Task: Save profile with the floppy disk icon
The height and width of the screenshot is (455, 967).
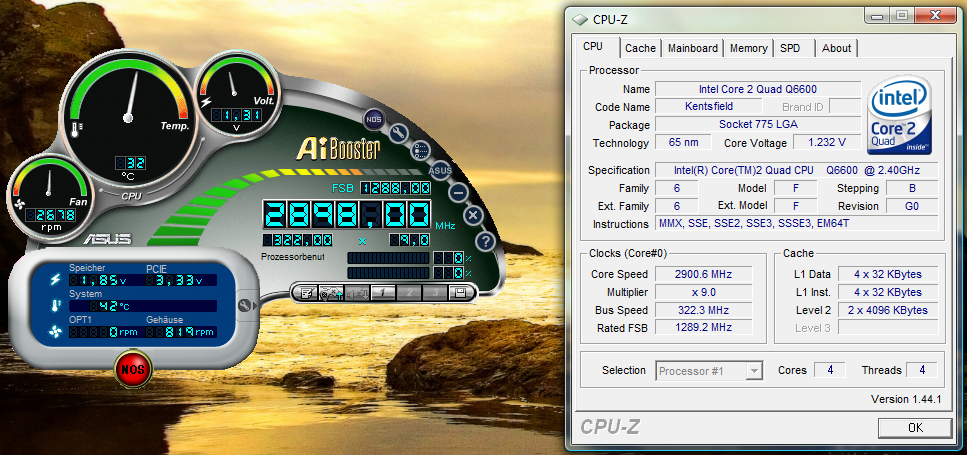Action: point(460,293)
